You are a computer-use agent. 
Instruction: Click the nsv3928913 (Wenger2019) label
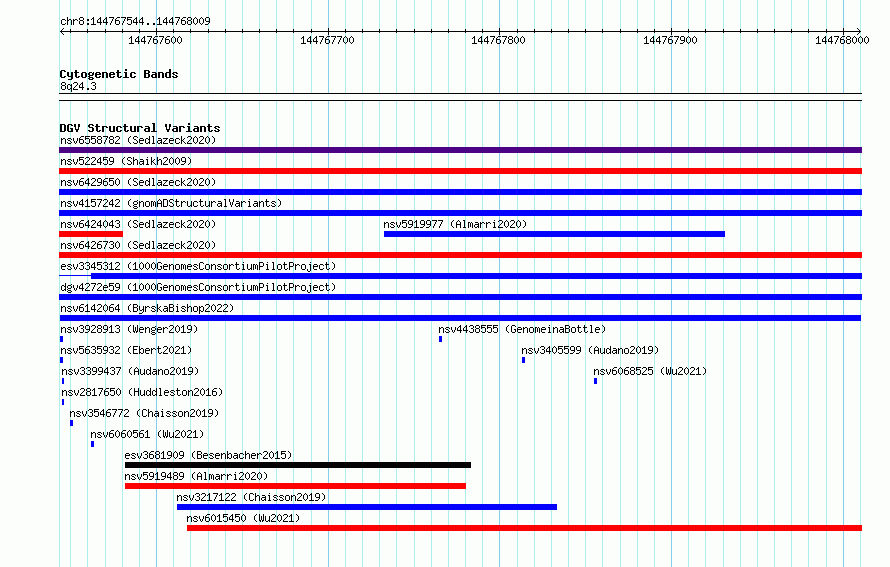129,329
